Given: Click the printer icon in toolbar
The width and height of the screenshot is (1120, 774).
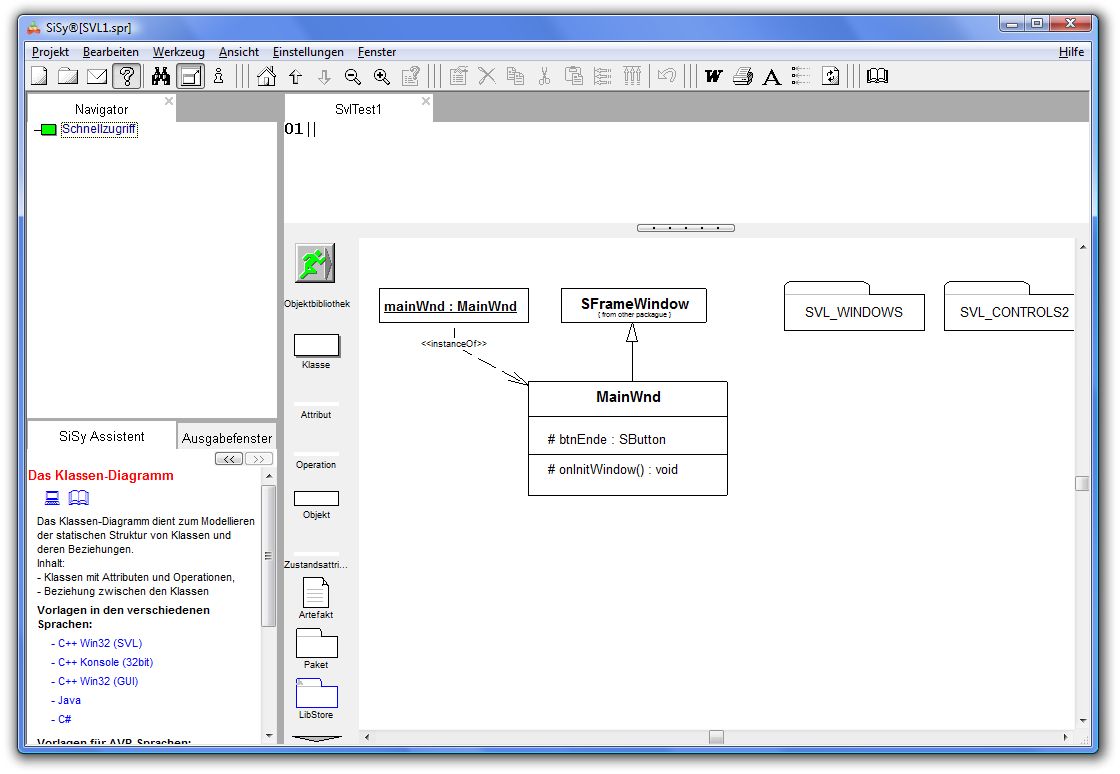Looking at the screenshot, I should [x=742, y=76].
